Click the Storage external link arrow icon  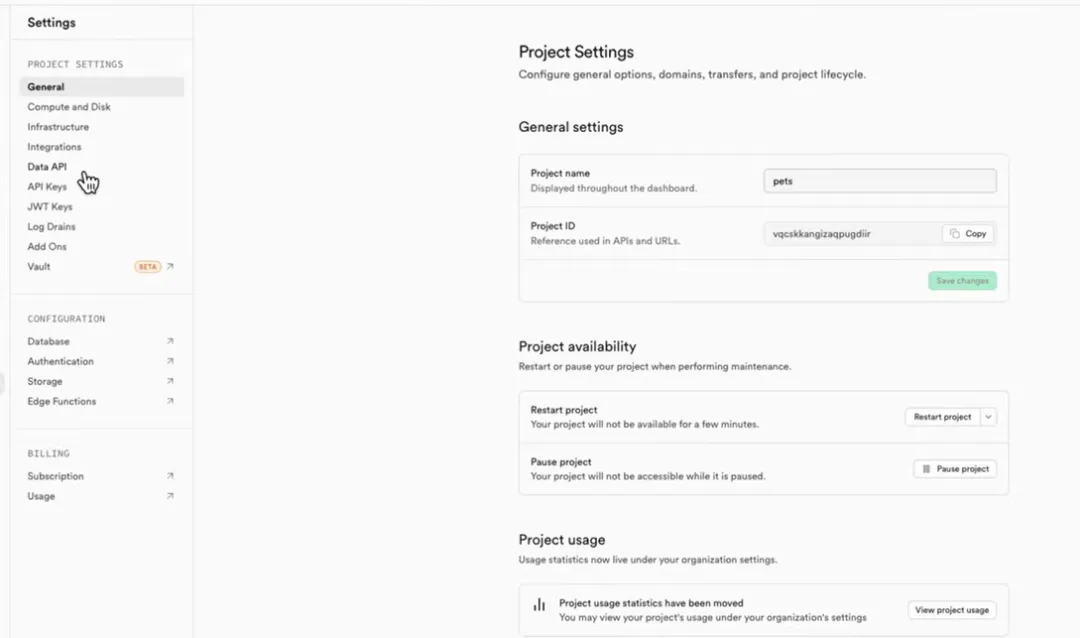click(170, 382)
